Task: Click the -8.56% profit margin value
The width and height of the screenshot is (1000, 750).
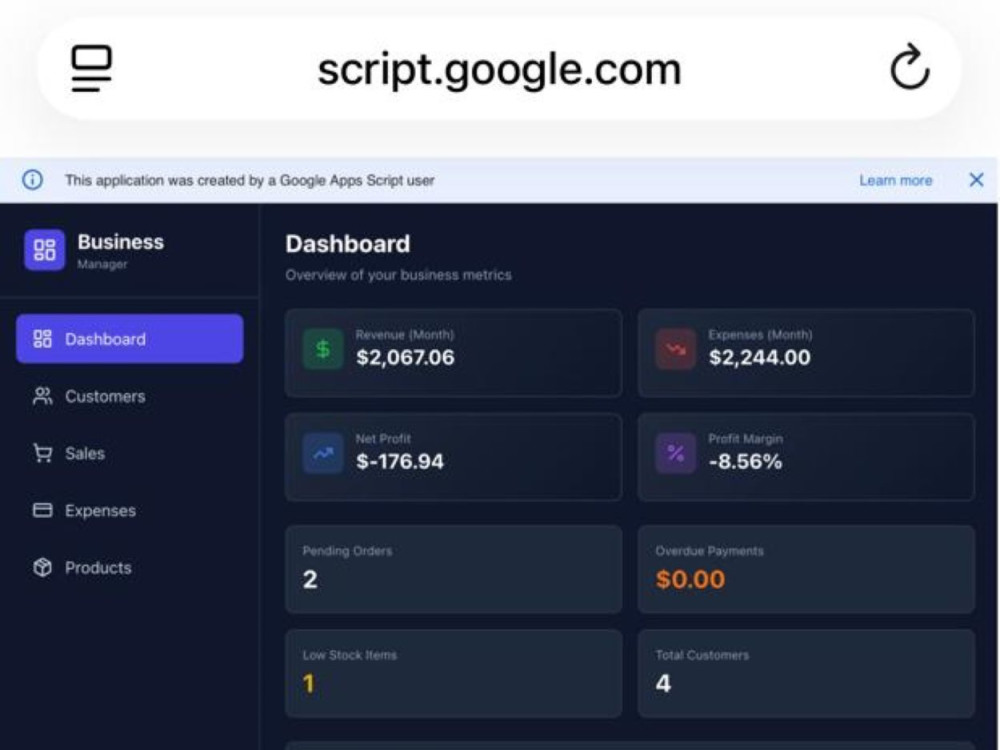Action: click(745, 461)
